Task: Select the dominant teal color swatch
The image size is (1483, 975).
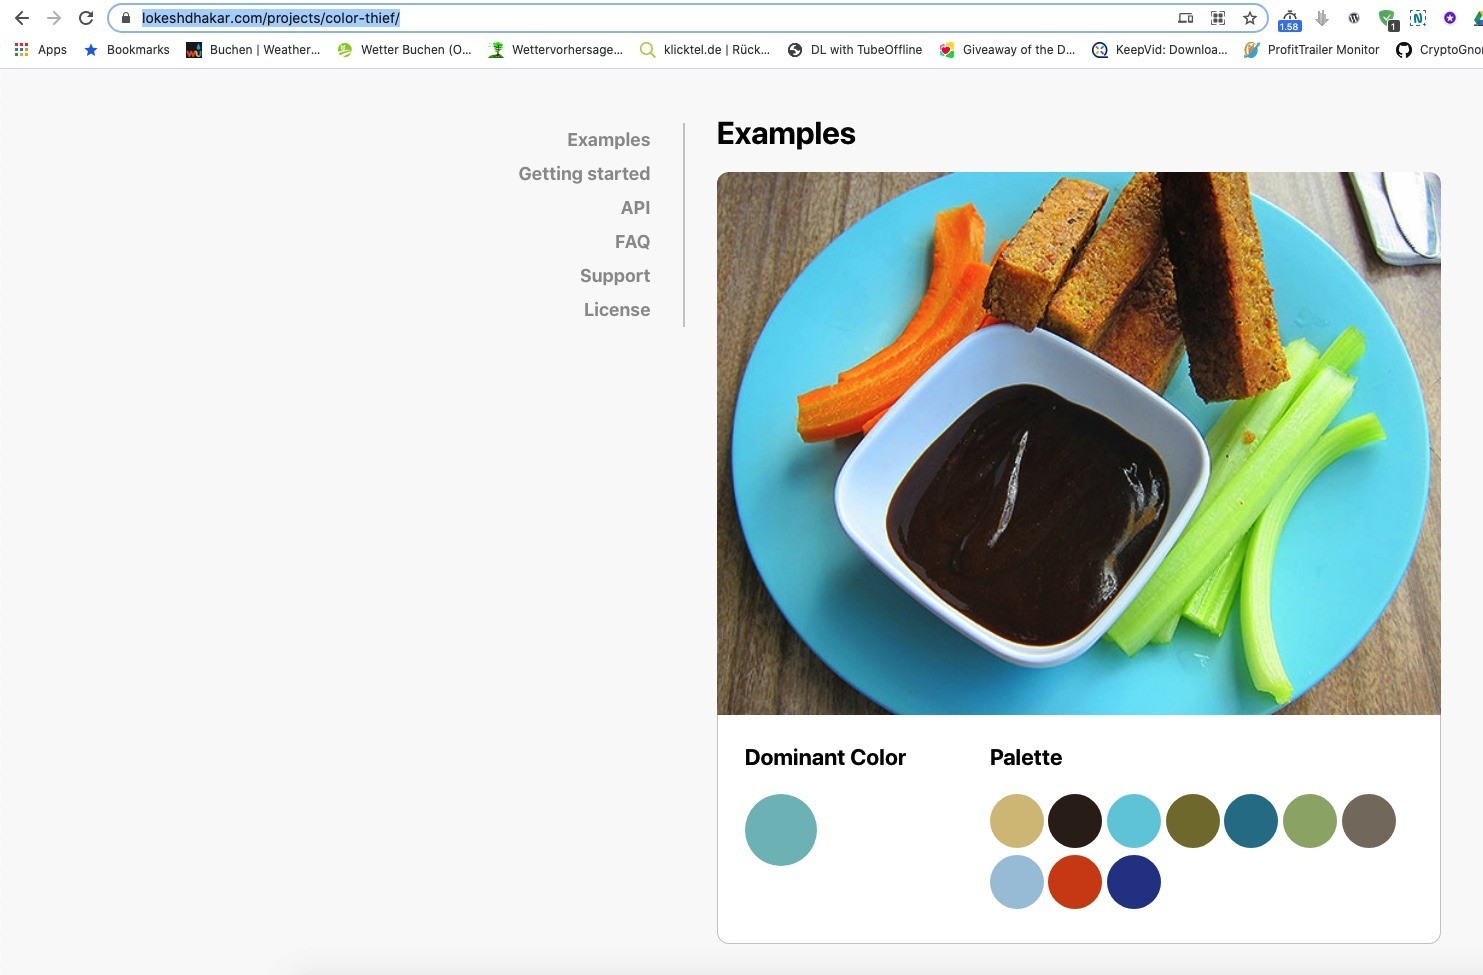Action: pyautogui.click(x=781, y=830)
